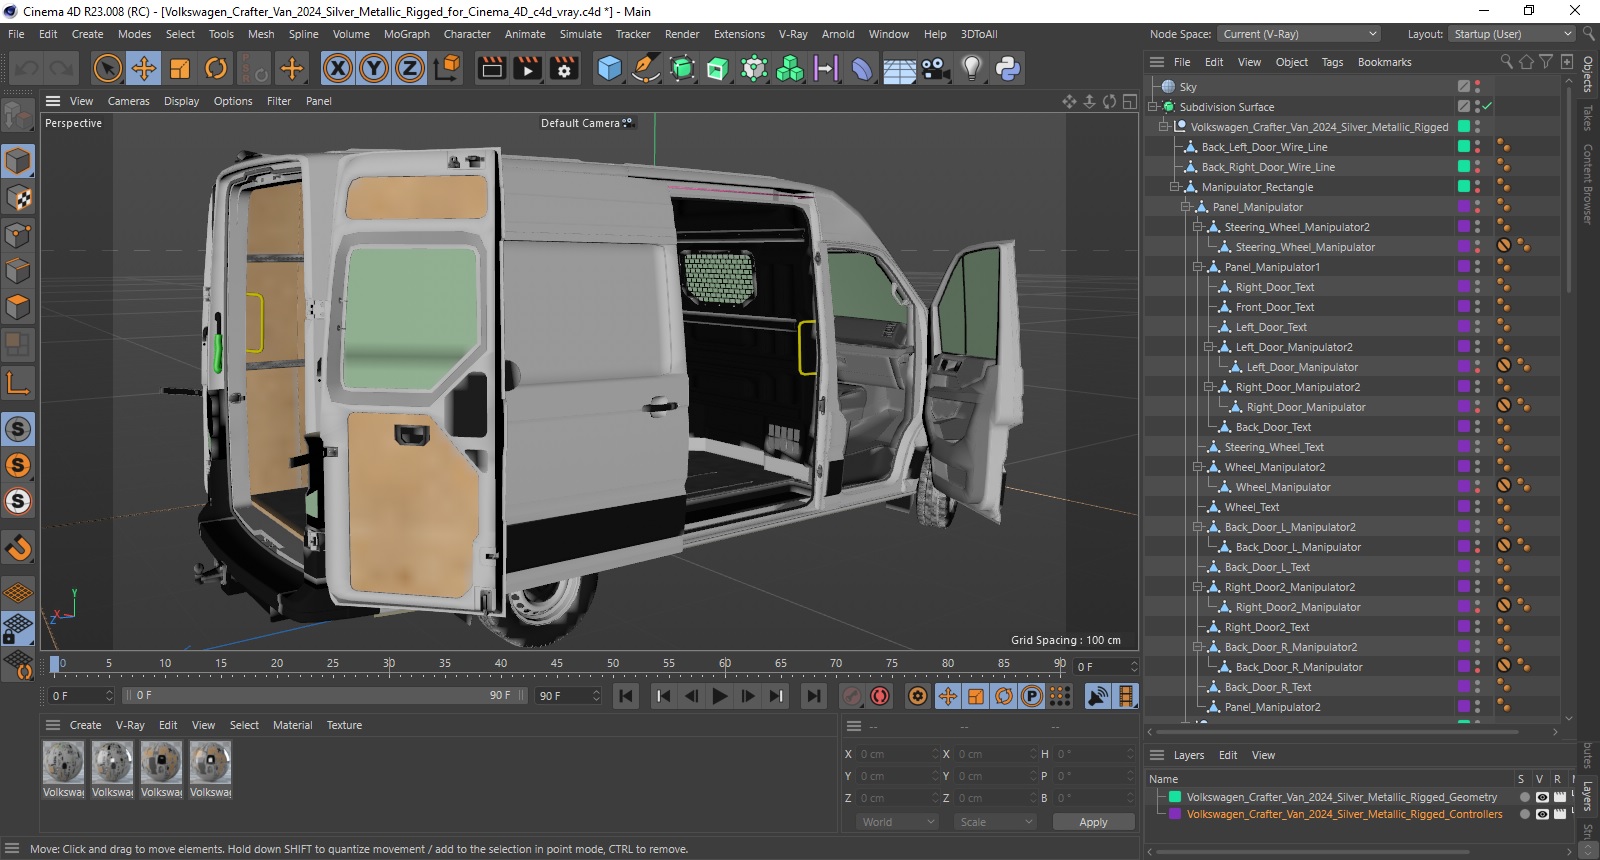Open the World coordinate dropdown

pyautogui.click(x=897, y=822)
